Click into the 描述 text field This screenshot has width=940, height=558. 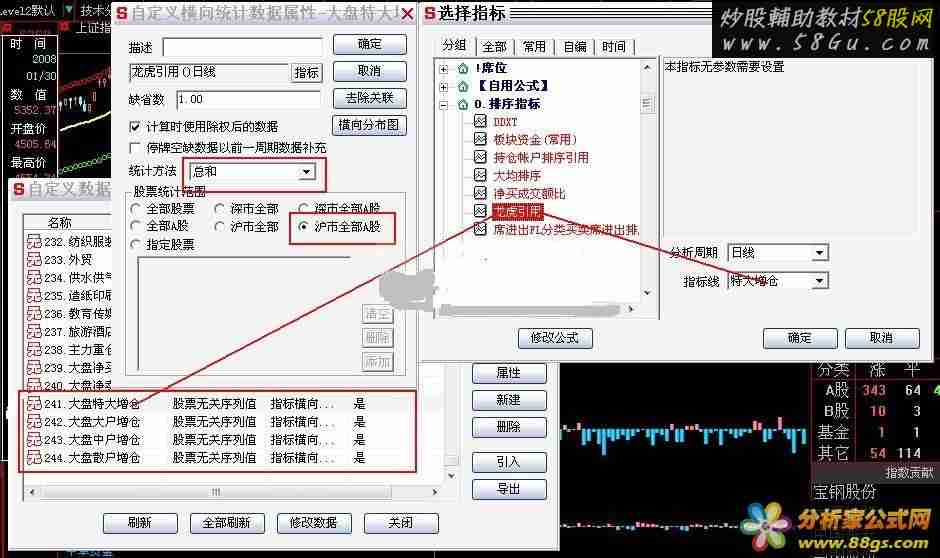coord(242,47)
